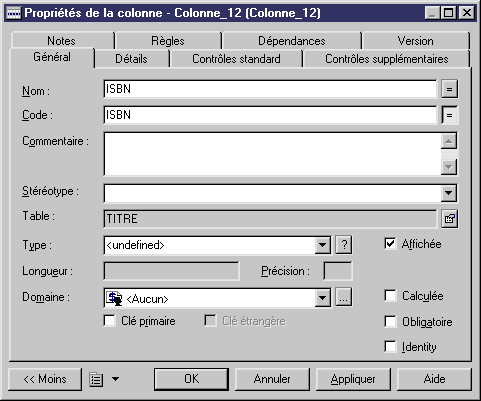The height and width of the screenshot is (401, 481).
Task: Switch to the Détails tab
Action: [131, 59]
